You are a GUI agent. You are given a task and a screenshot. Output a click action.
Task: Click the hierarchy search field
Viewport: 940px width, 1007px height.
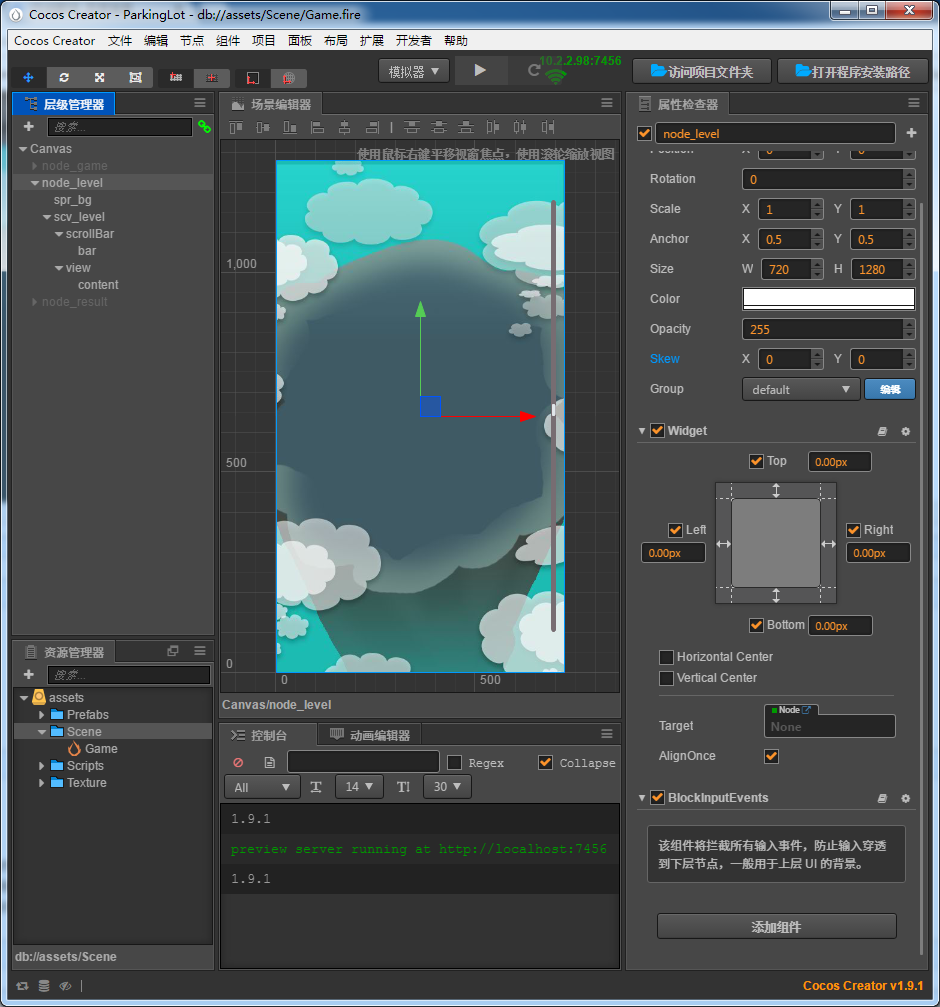click(x=119, y=127)
